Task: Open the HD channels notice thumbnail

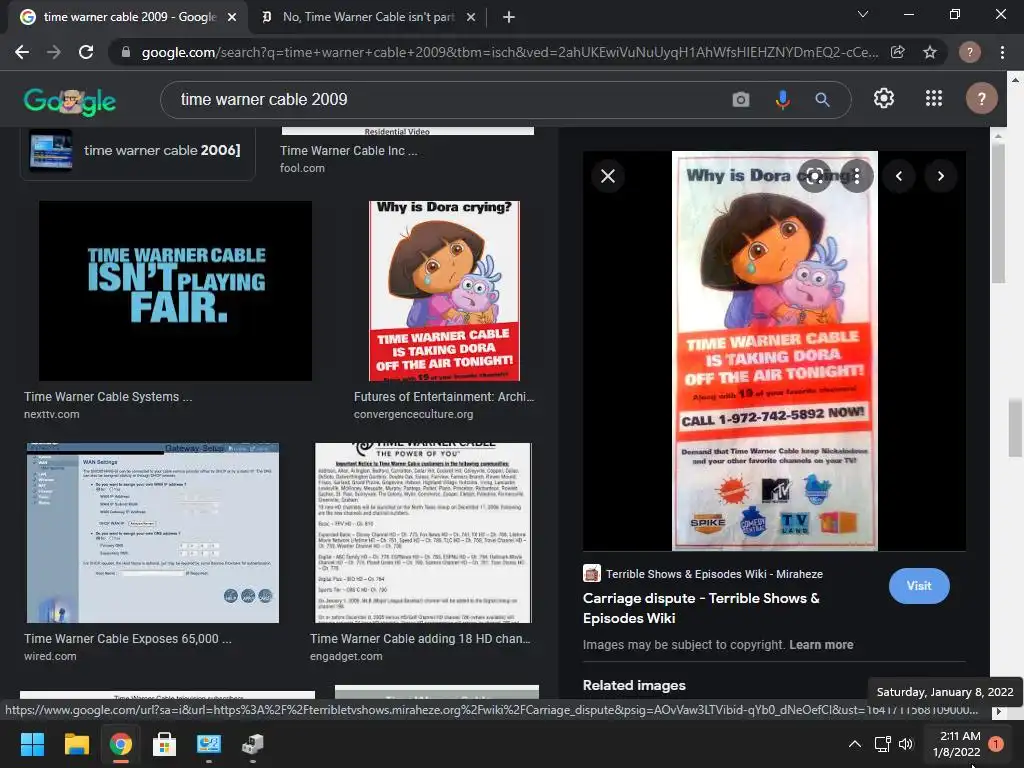Action: tap(423, 533)
